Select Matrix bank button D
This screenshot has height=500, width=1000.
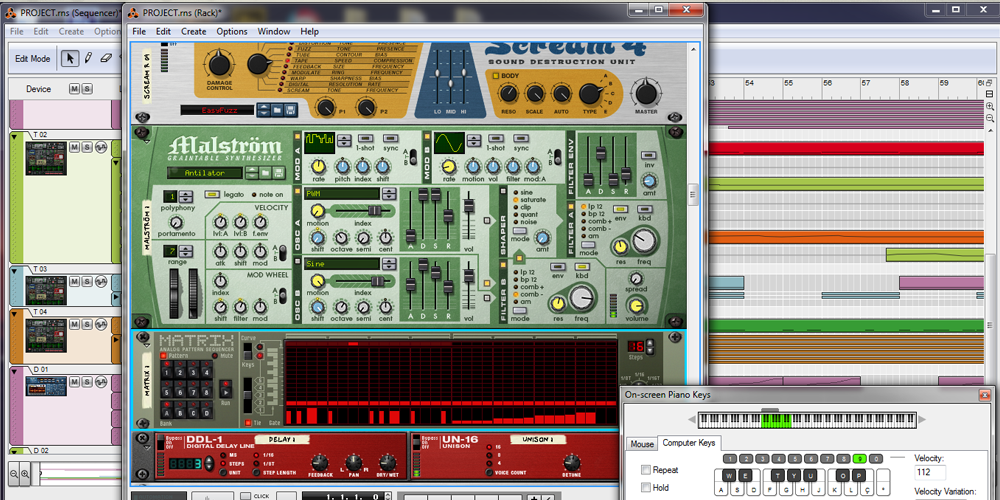coord(209,411)
